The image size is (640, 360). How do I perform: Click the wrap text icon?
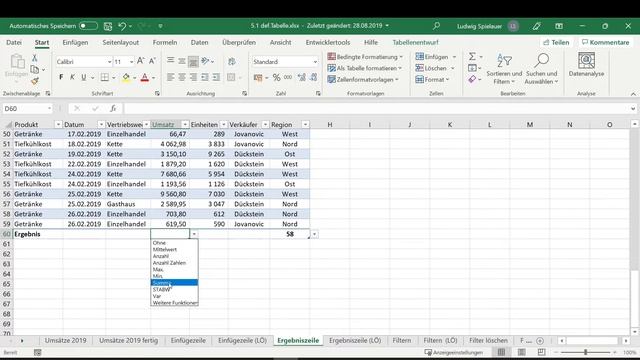[232, 62]
